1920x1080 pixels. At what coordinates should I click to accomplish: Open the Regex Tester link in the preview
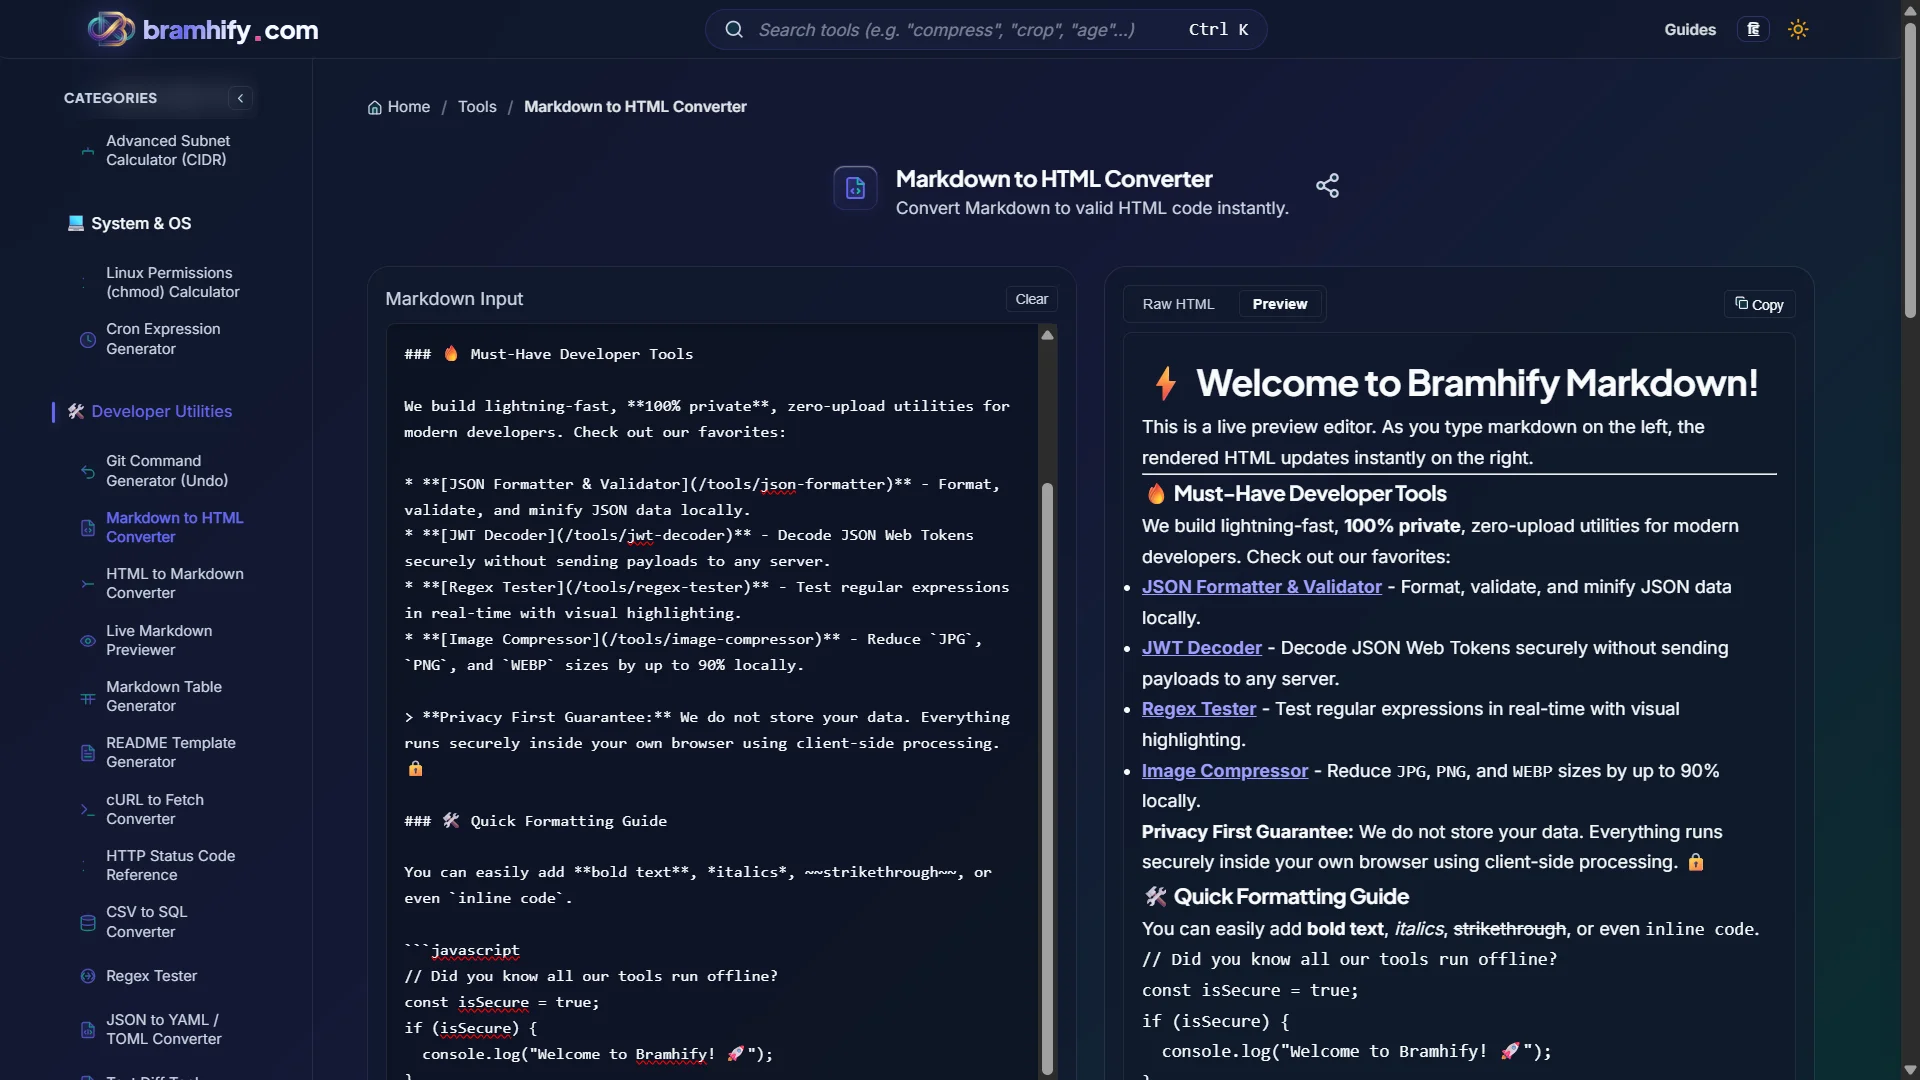click(x=1198, y=709)
